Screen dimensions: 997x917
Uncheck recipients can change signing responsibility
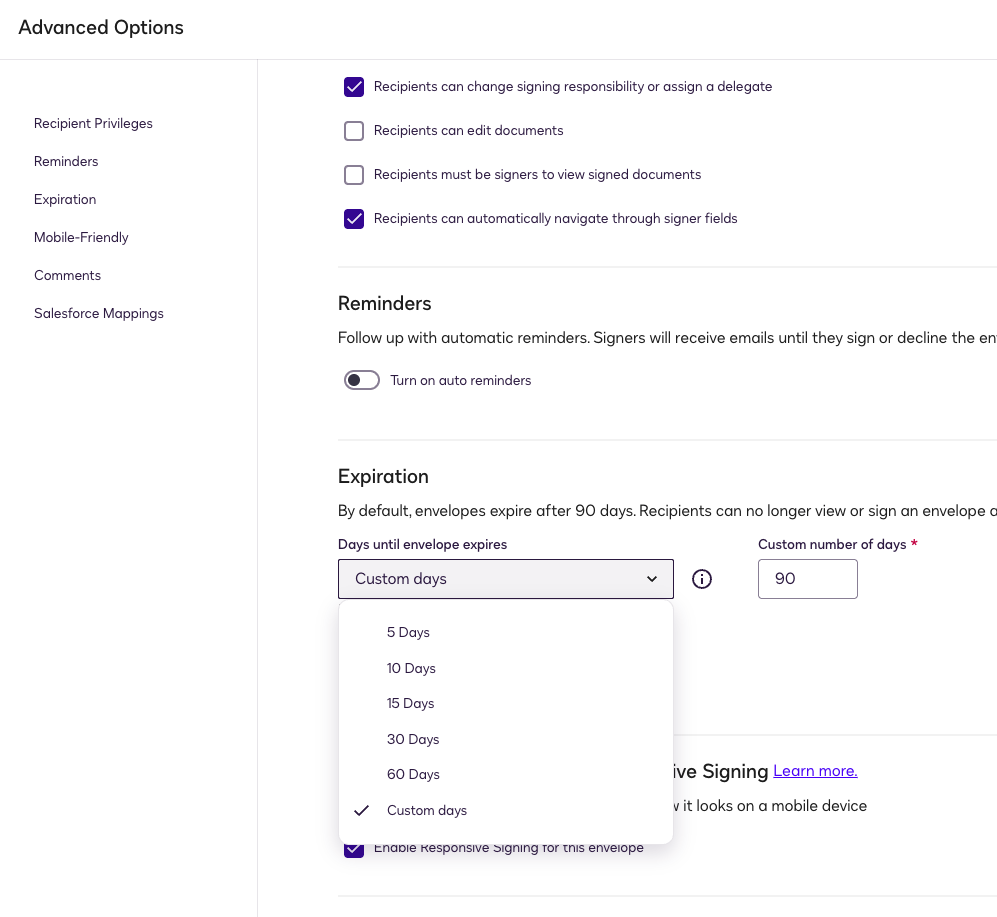pyautogui.click(x=354, y=86)
